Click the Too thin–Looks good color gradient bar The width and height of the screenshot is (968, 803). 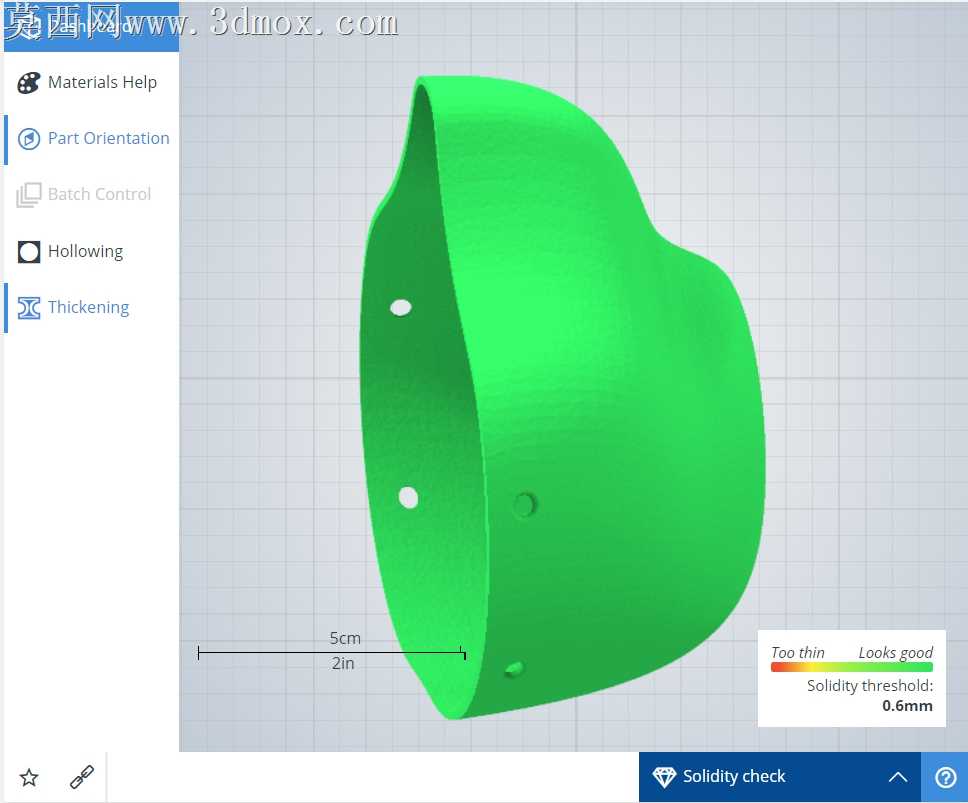(x=851, y=667)
